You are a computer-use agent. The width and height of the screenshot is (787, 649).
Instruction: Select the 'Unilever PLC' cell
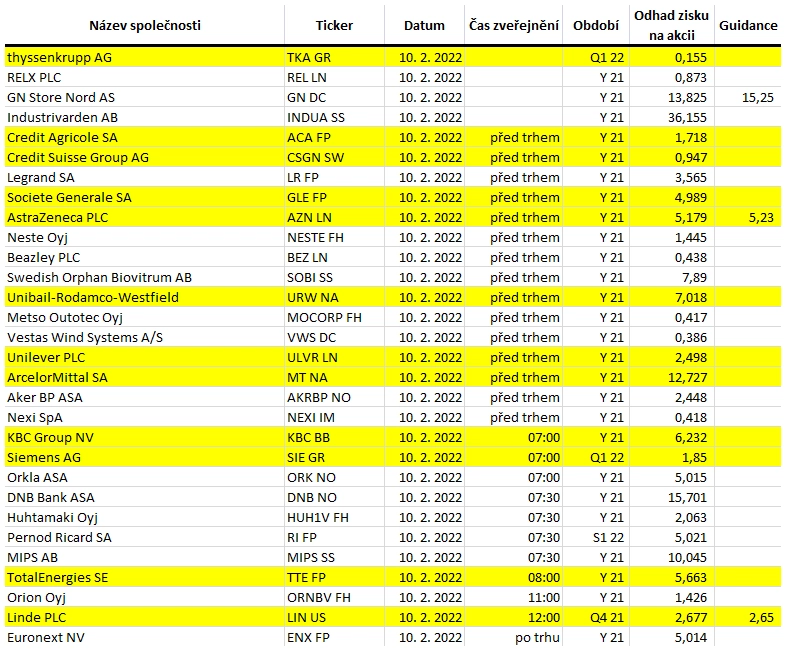[x=145, y=358]
